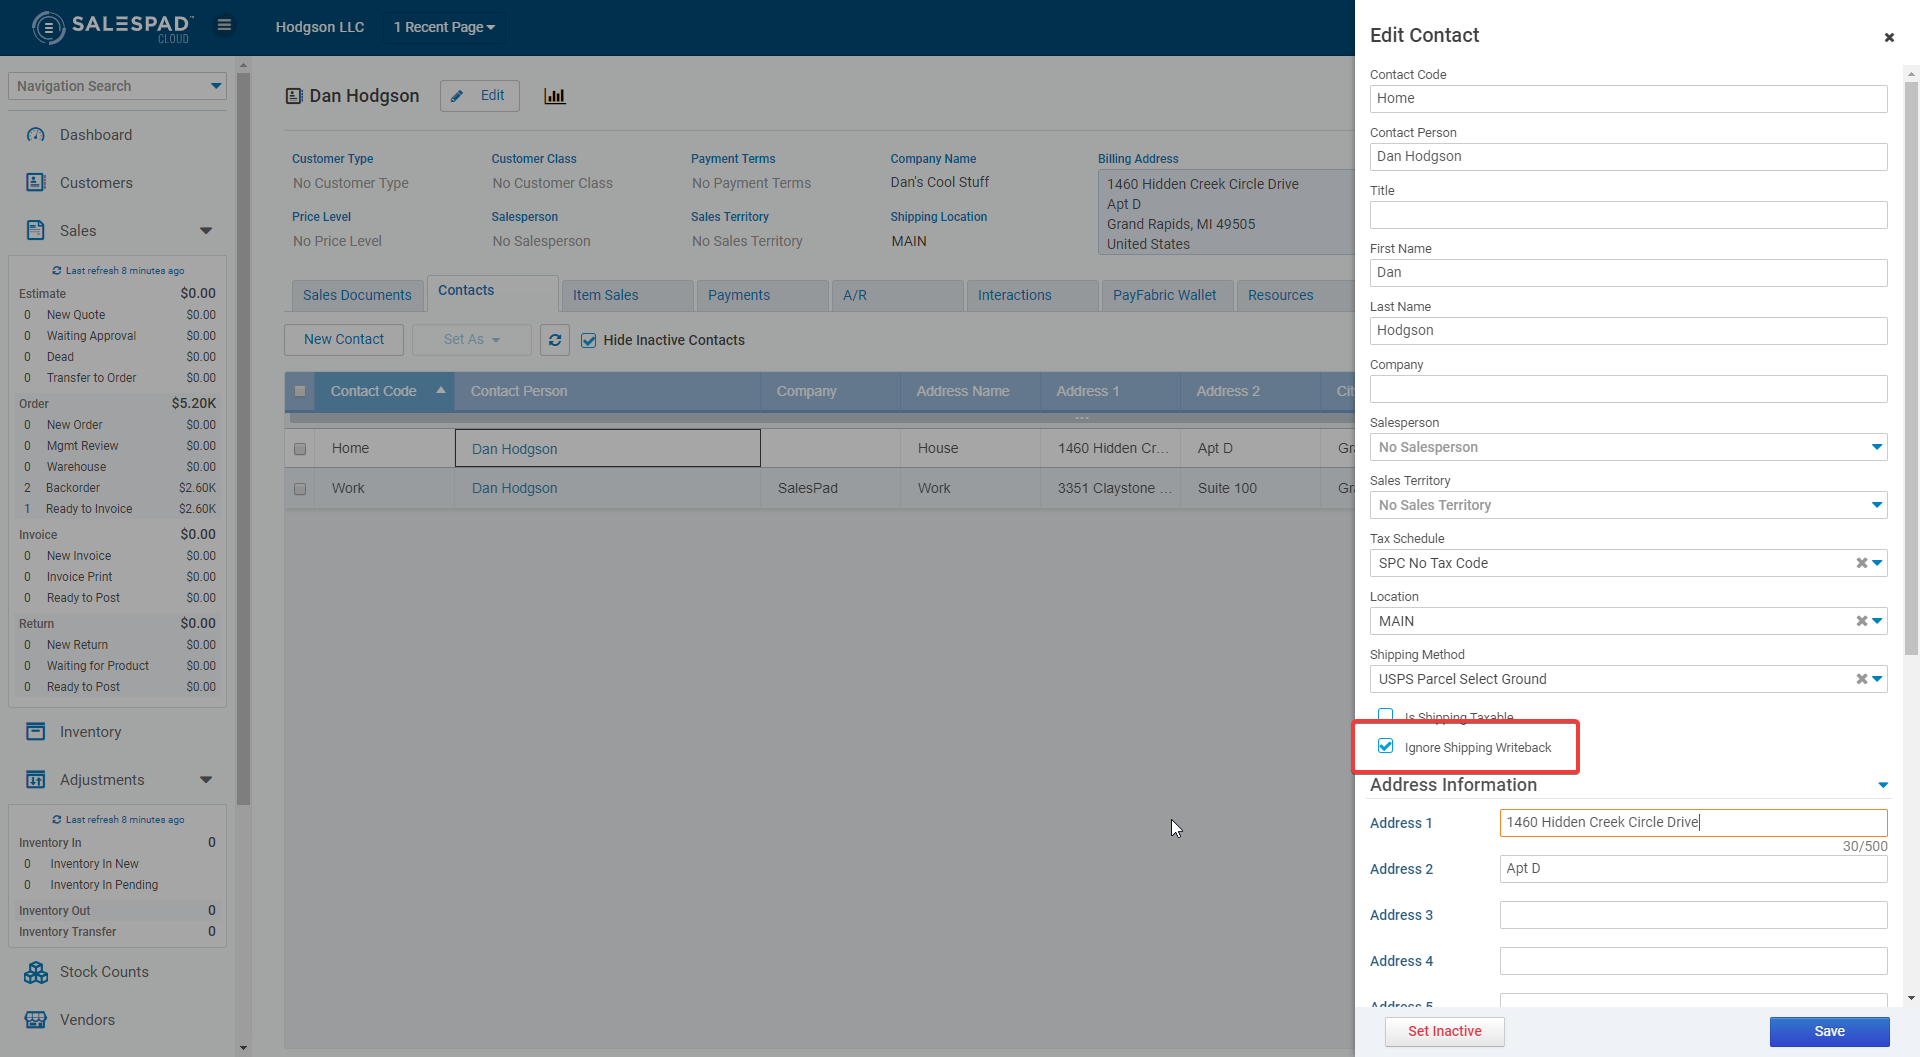Image resolution: width=1920 pixels, height=1057 pixels.
Task: Refresh the Sales pipeline counts
Action: coord(57,271)
